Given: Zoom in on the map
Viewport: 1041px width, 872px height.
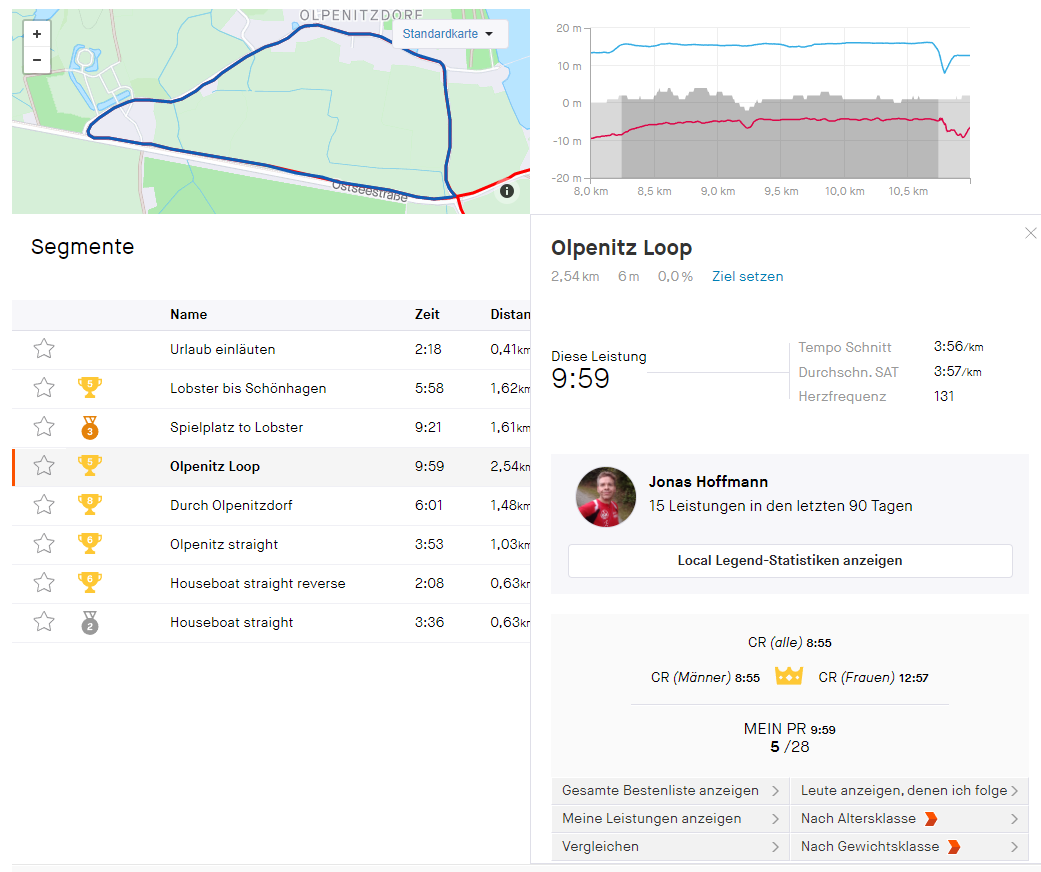Looking at the screenshot, I should tap(36, 34).
